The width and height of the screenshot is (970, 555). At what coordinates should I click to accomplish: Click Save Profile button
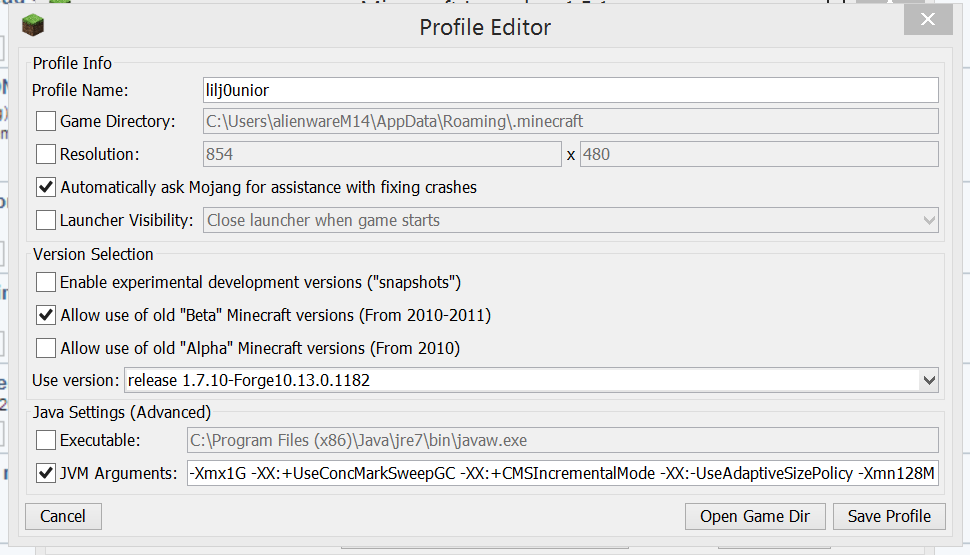[889, 517]
